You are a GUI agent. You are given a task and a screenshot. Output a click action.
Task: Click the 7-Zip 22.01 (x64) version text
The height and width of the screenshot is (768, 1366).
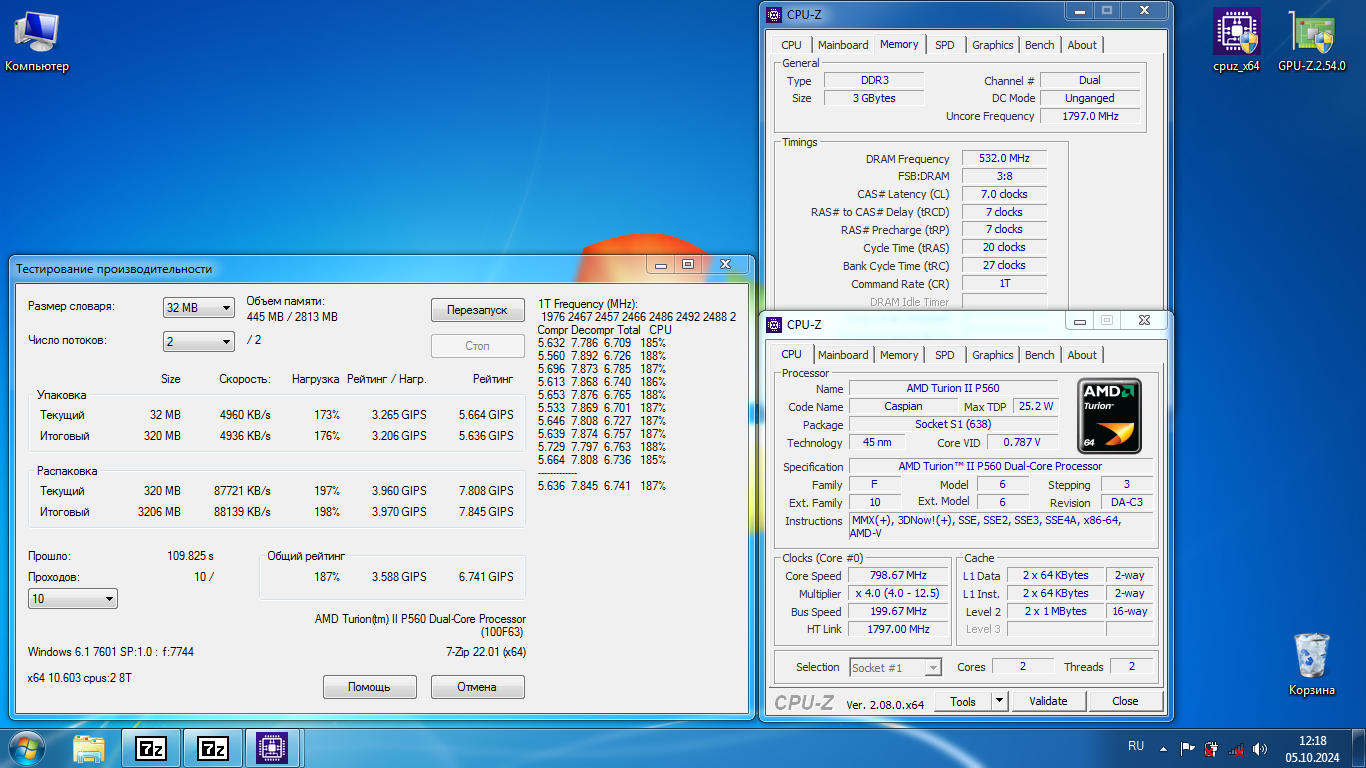click(486, 652)
